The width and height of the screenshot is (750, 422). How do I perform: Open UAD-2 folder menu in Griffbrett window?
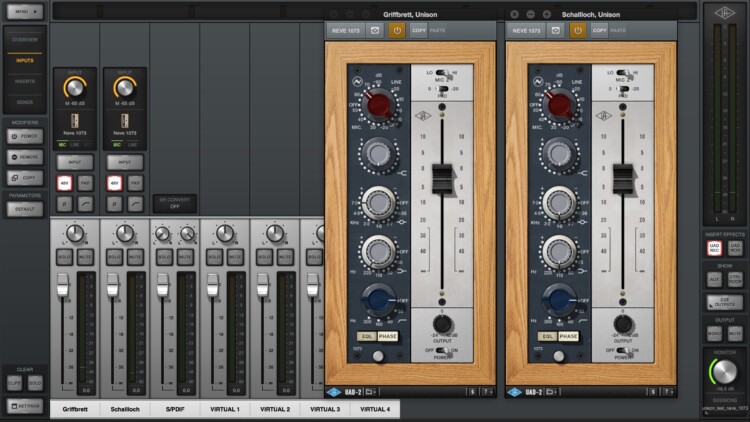point(371,392)
